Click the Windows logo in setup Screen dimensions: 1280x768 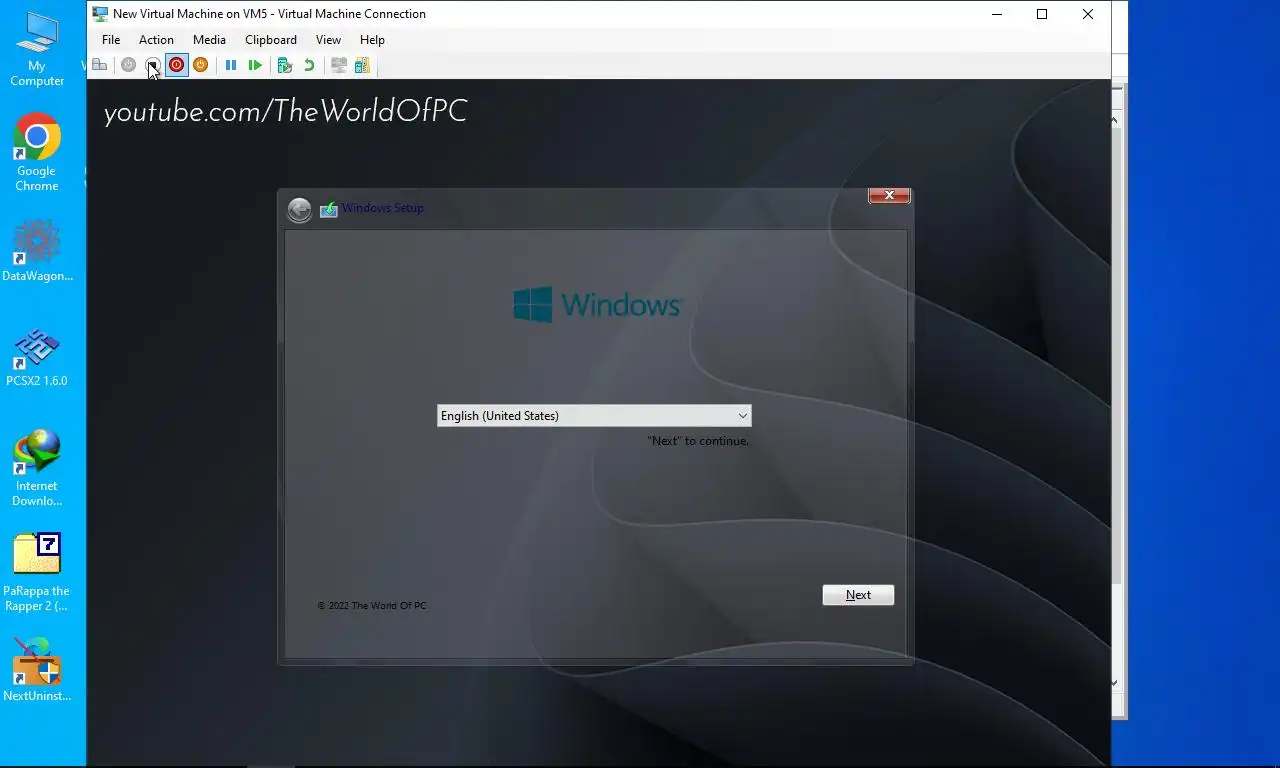click(597, 304)
